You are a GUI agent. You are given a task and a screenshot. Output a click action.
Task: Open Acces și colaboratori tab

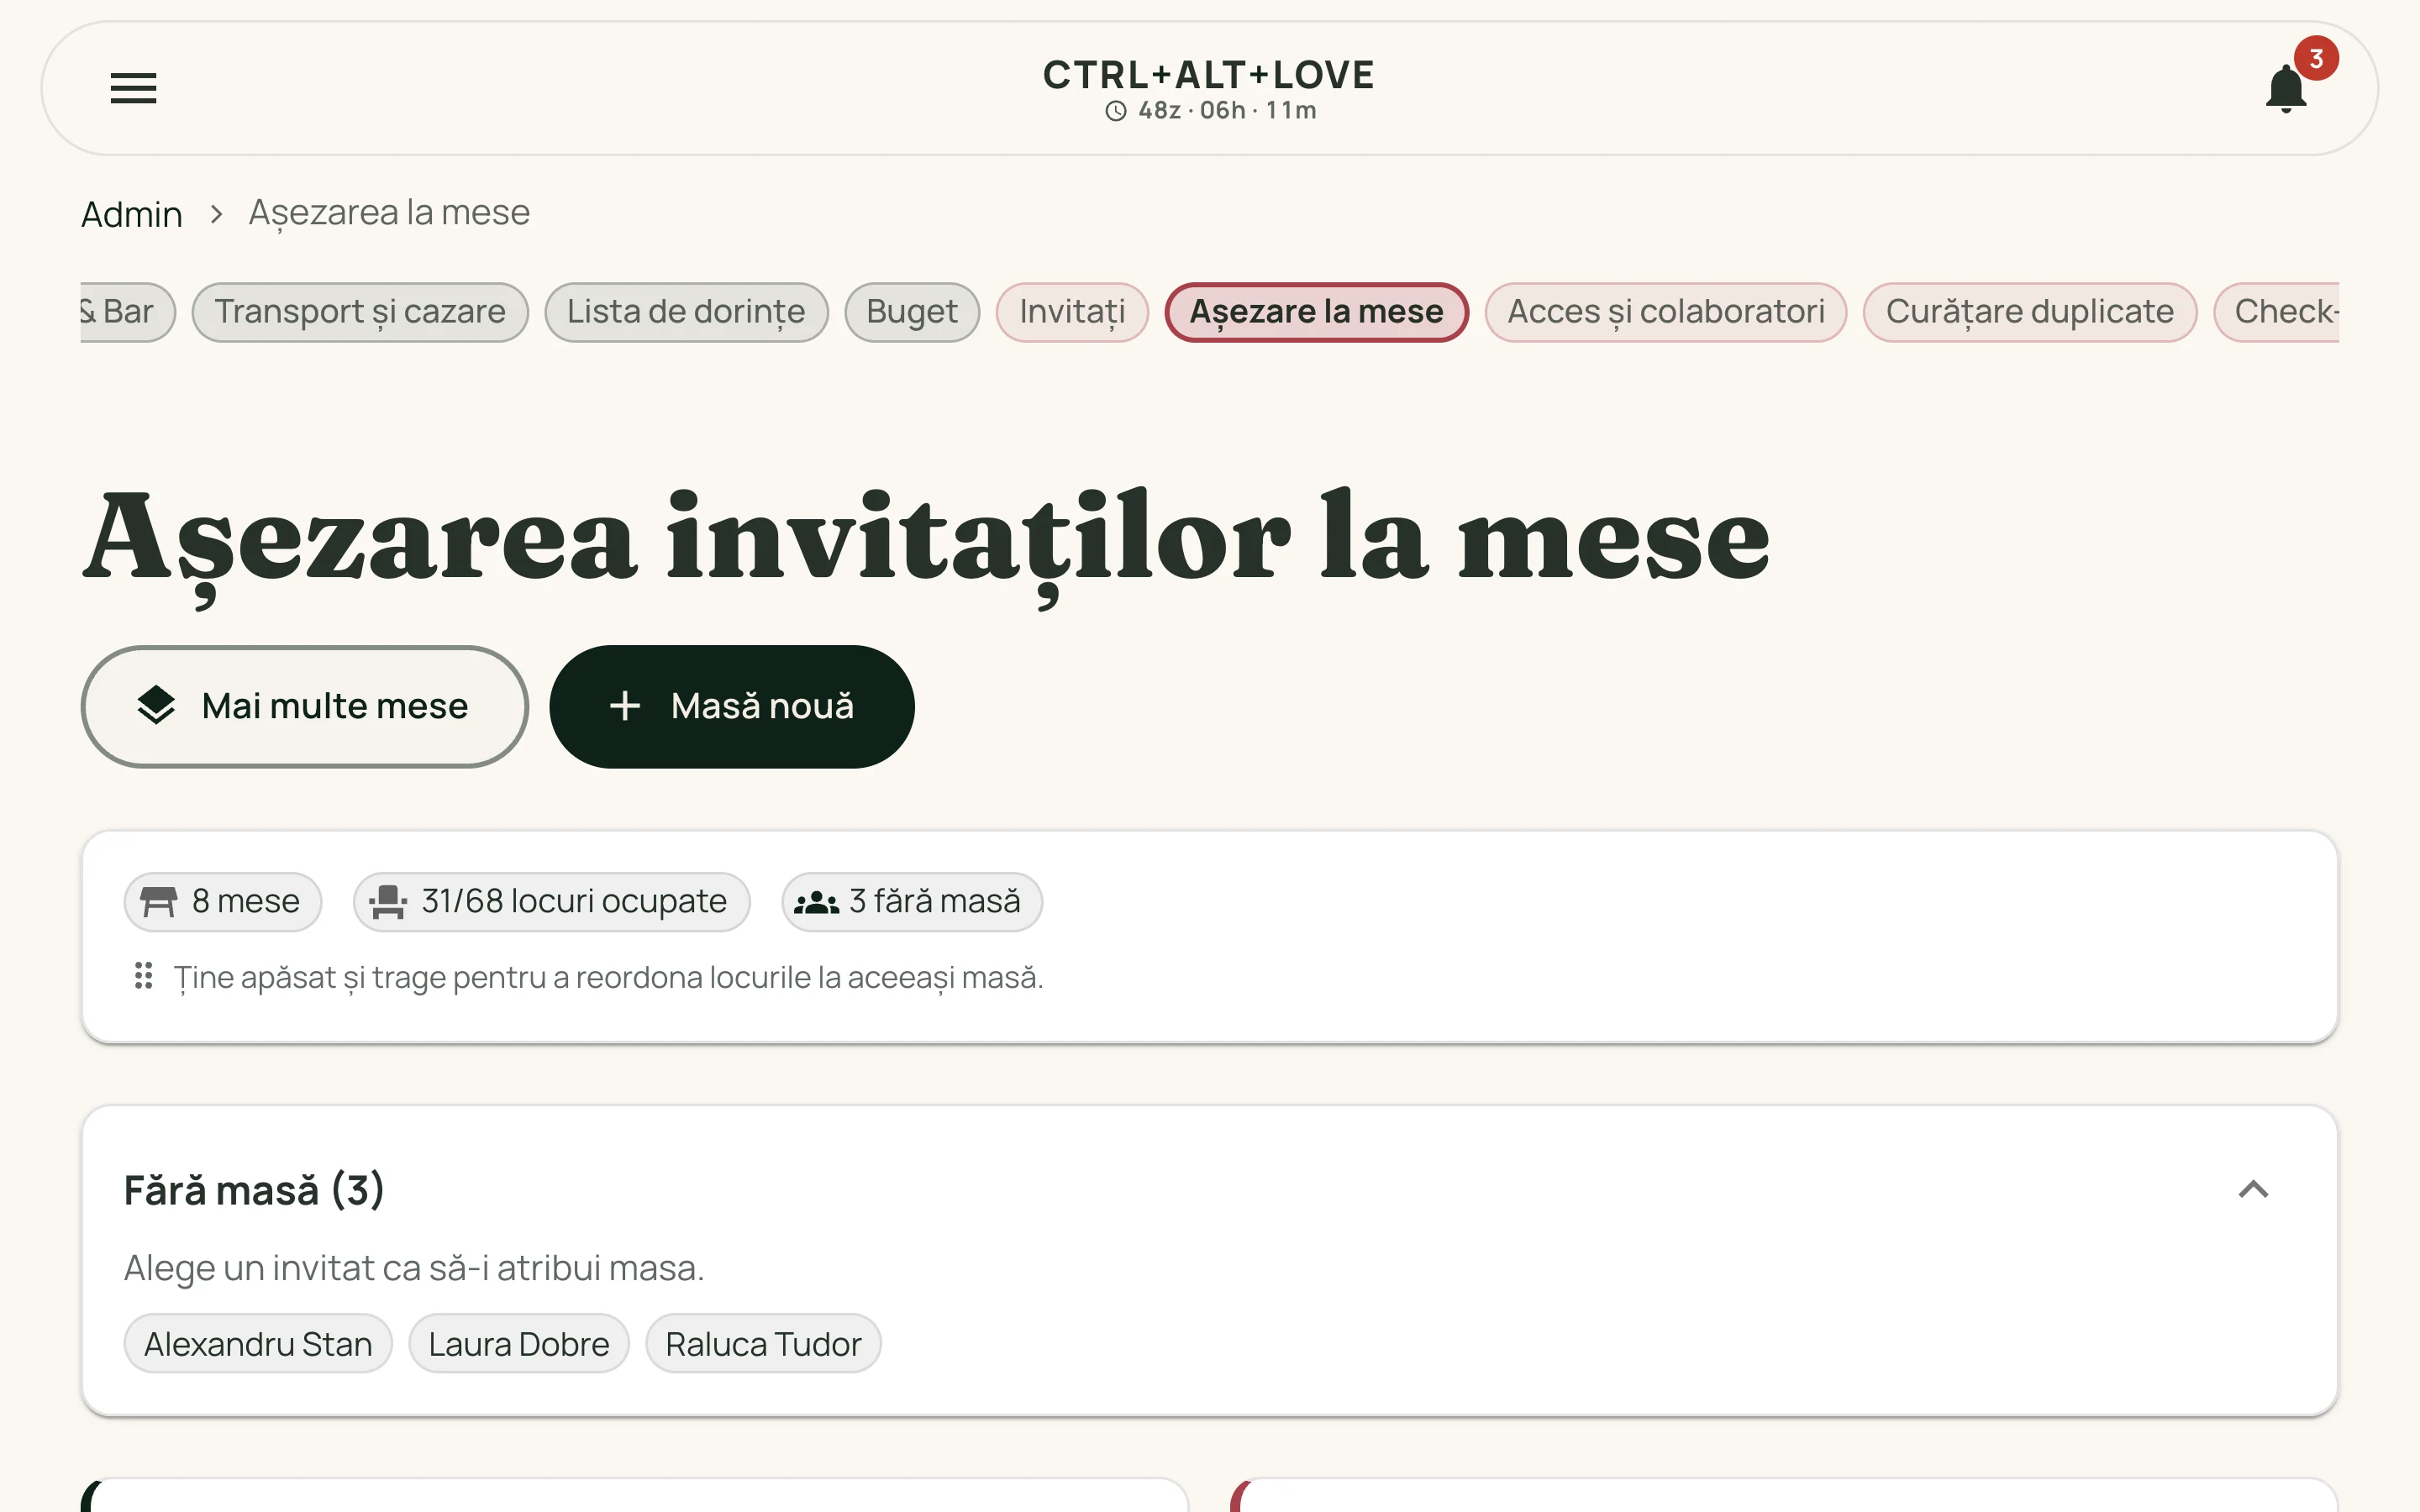[x=1666, y=312]
